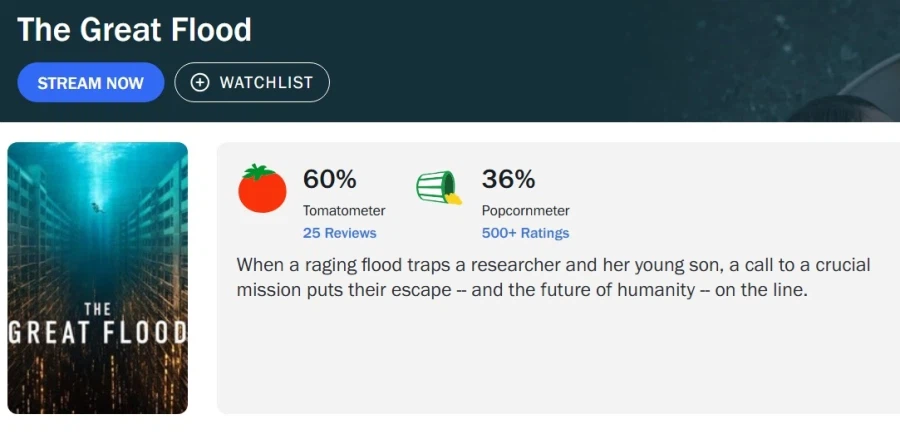This screenshot has width=900, height=434.
Task: Click the Popcornmeter label text
Action: pos(526,211)
